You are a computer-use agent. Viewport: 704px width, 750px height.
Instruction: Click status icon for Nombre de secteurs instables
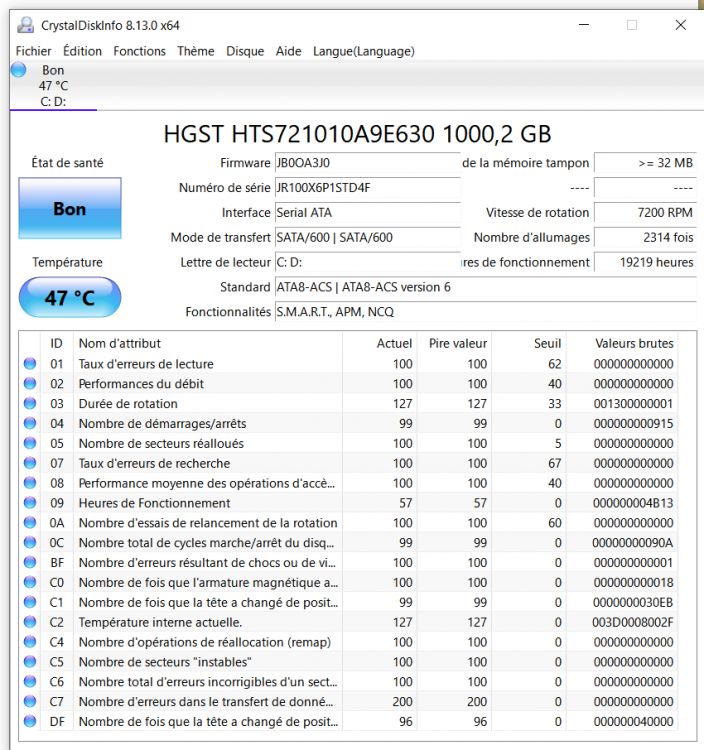[29, 662]
